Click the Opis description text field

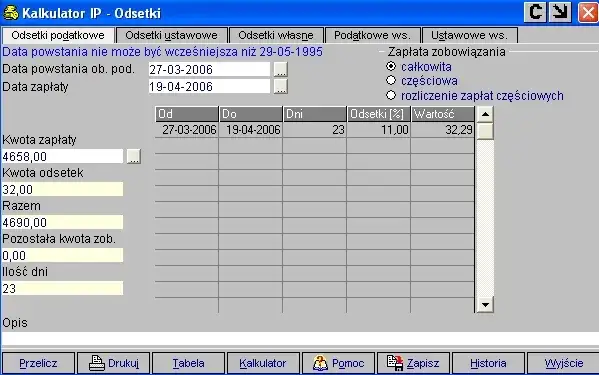[x=300, y=338]
